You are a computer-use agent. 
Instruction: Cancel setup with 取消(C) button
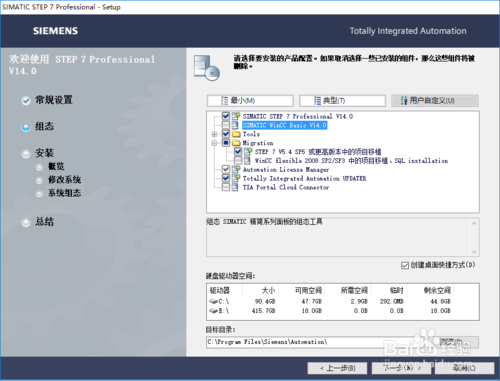pyautogui.click(x=465, y=368)
